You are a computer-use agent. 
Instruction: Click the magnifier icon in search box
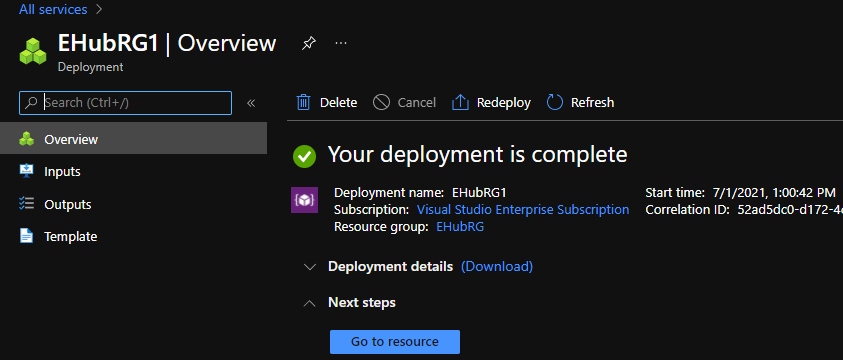32,103
